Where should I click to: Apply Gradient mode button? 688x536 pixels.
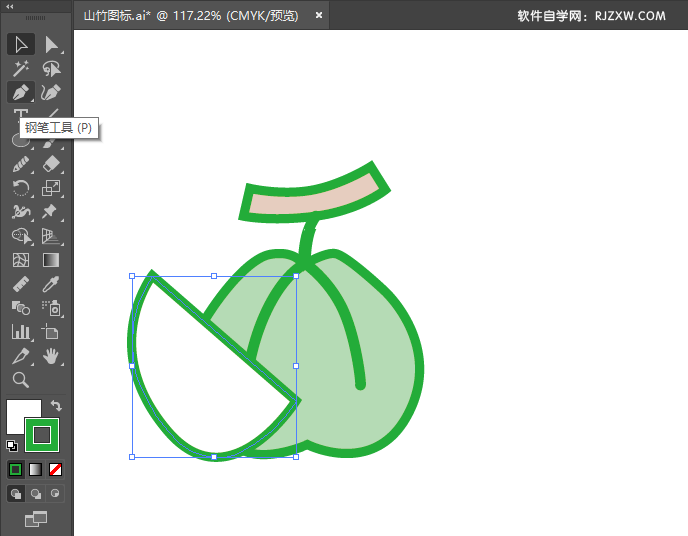(36, 470)
